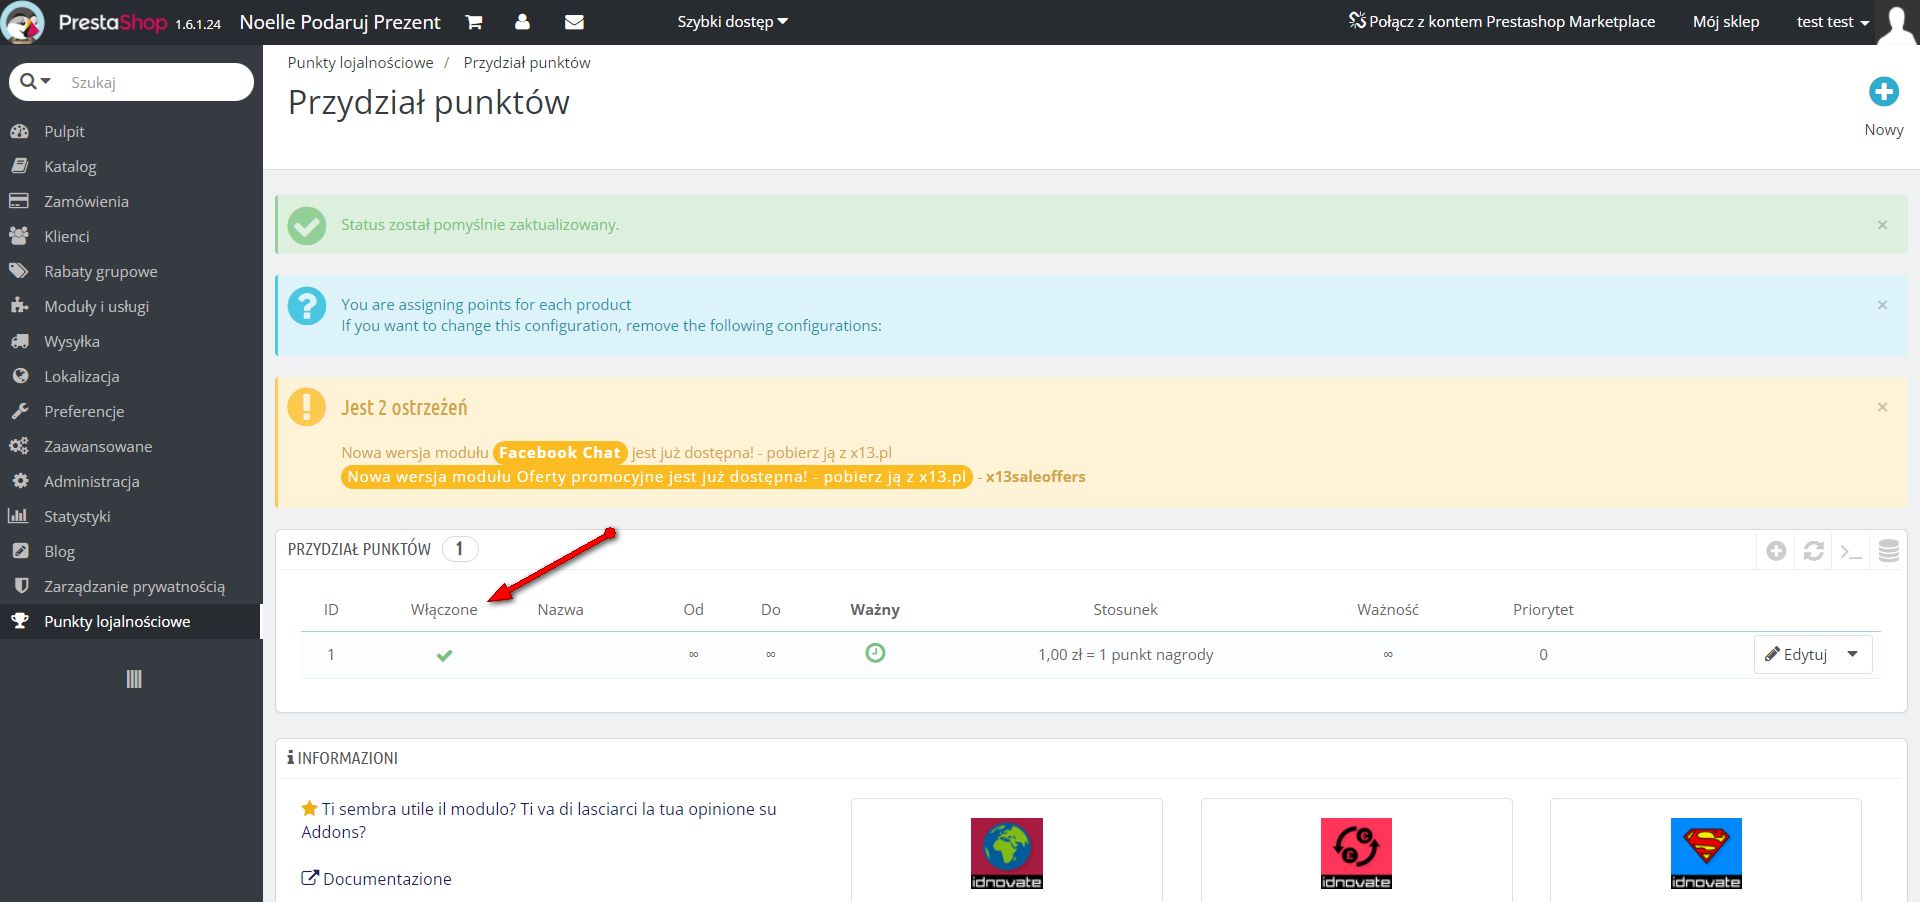Toggle the enabled green checkmark for rule 1
The width and height of the screenshot is (1920, 902).
coord(445,656)
